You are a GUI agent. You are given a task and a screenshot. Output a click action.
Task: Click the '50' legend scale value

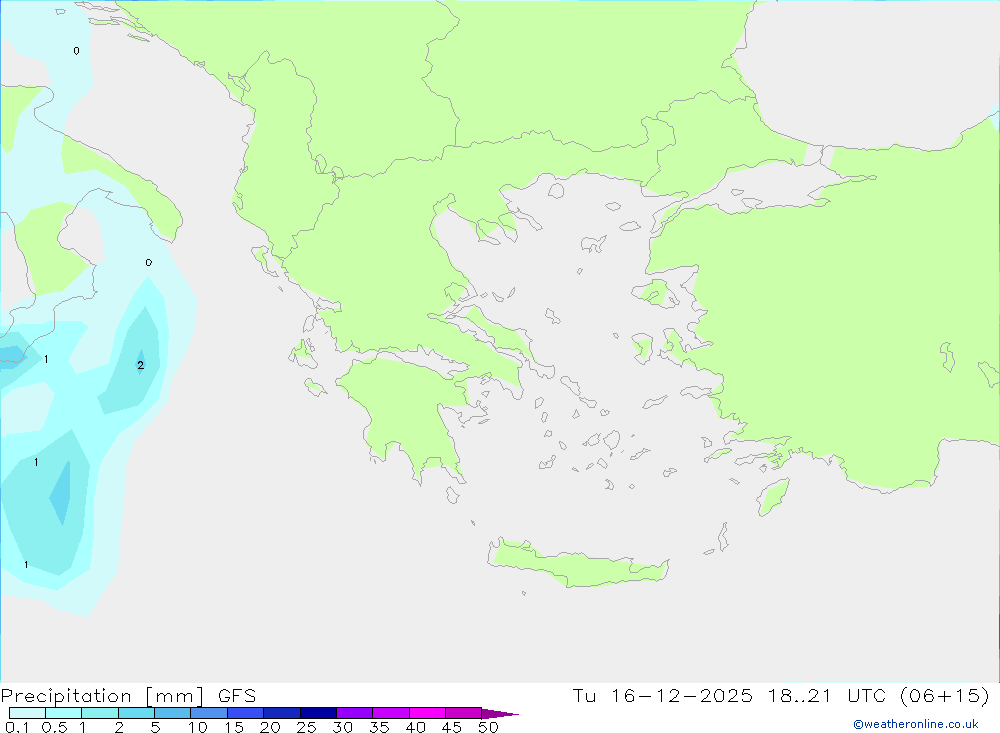point(489,727)
